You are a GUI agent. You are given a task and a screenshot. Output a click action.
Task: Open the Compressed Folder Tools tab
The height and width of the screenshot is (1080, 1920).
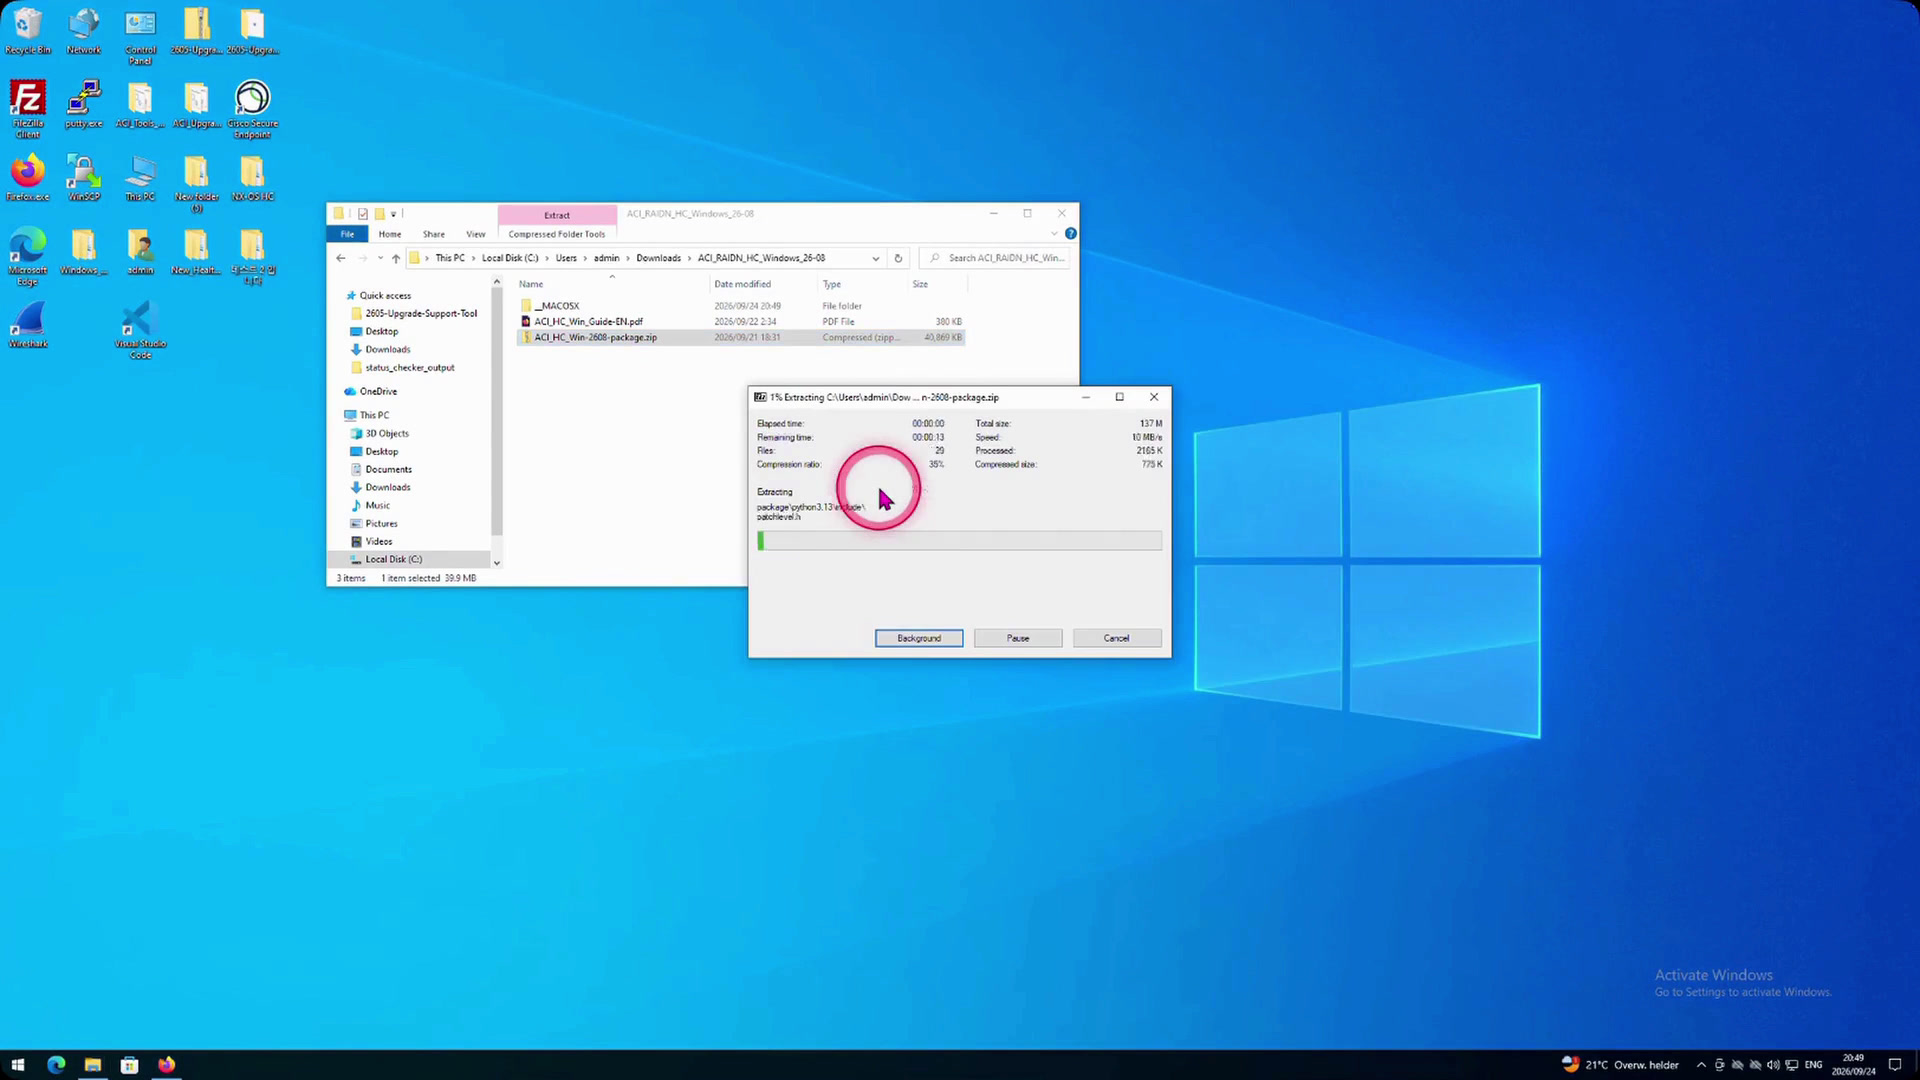[557, 234]
